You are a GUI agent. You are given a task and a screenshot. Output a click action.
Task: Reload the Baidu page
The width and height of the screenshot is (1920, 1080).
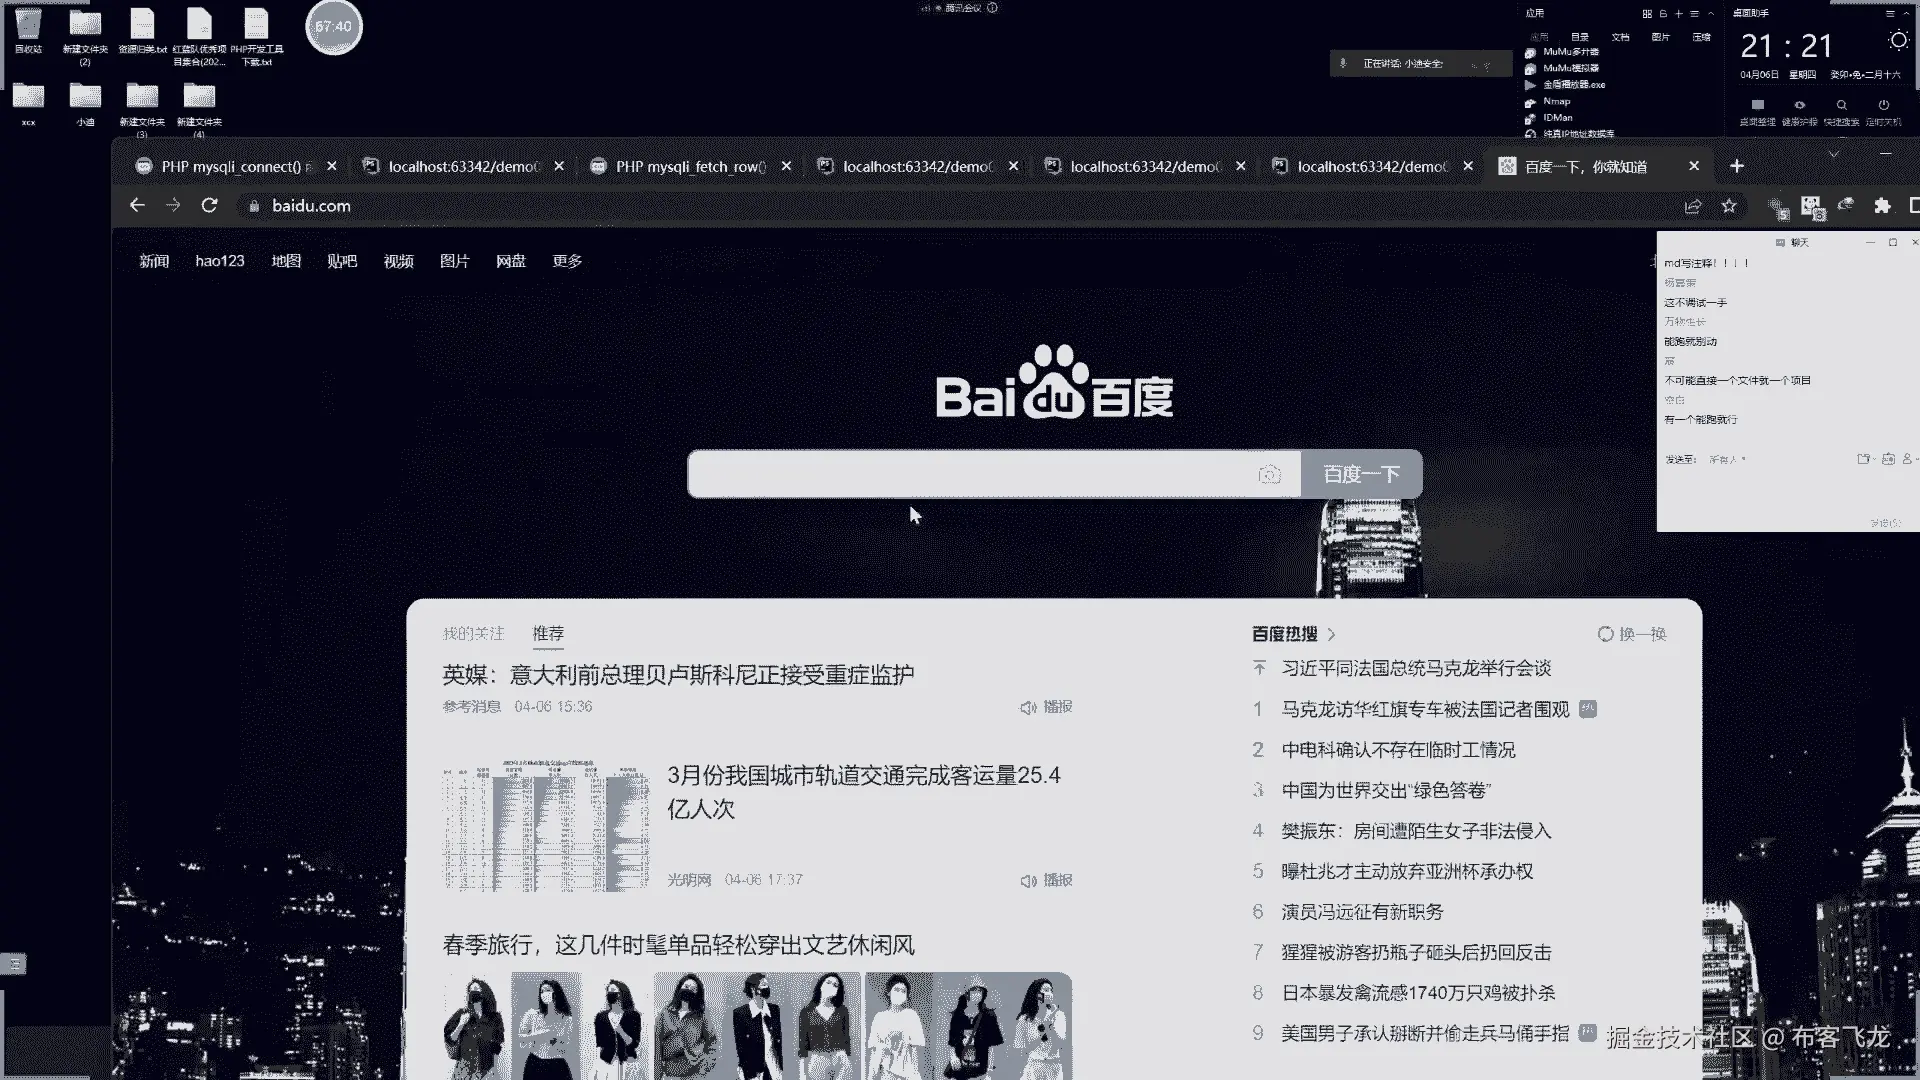click(x=209, y=206)
